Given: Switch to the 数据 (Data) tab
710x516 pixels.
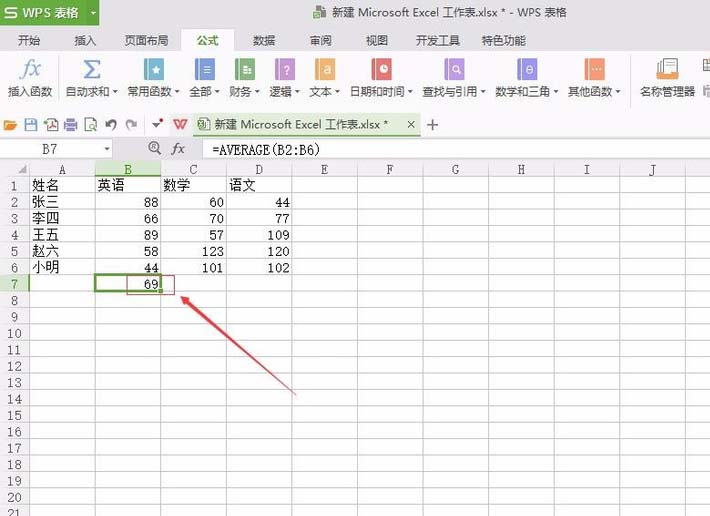Looking at the screenshot, I should point(264,41).
